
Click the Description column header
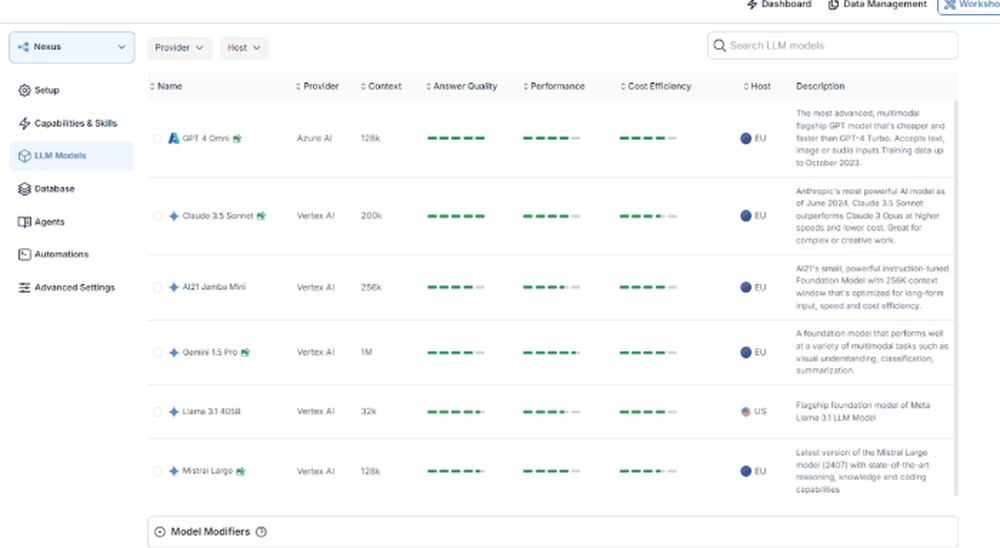tap(820, 86)
